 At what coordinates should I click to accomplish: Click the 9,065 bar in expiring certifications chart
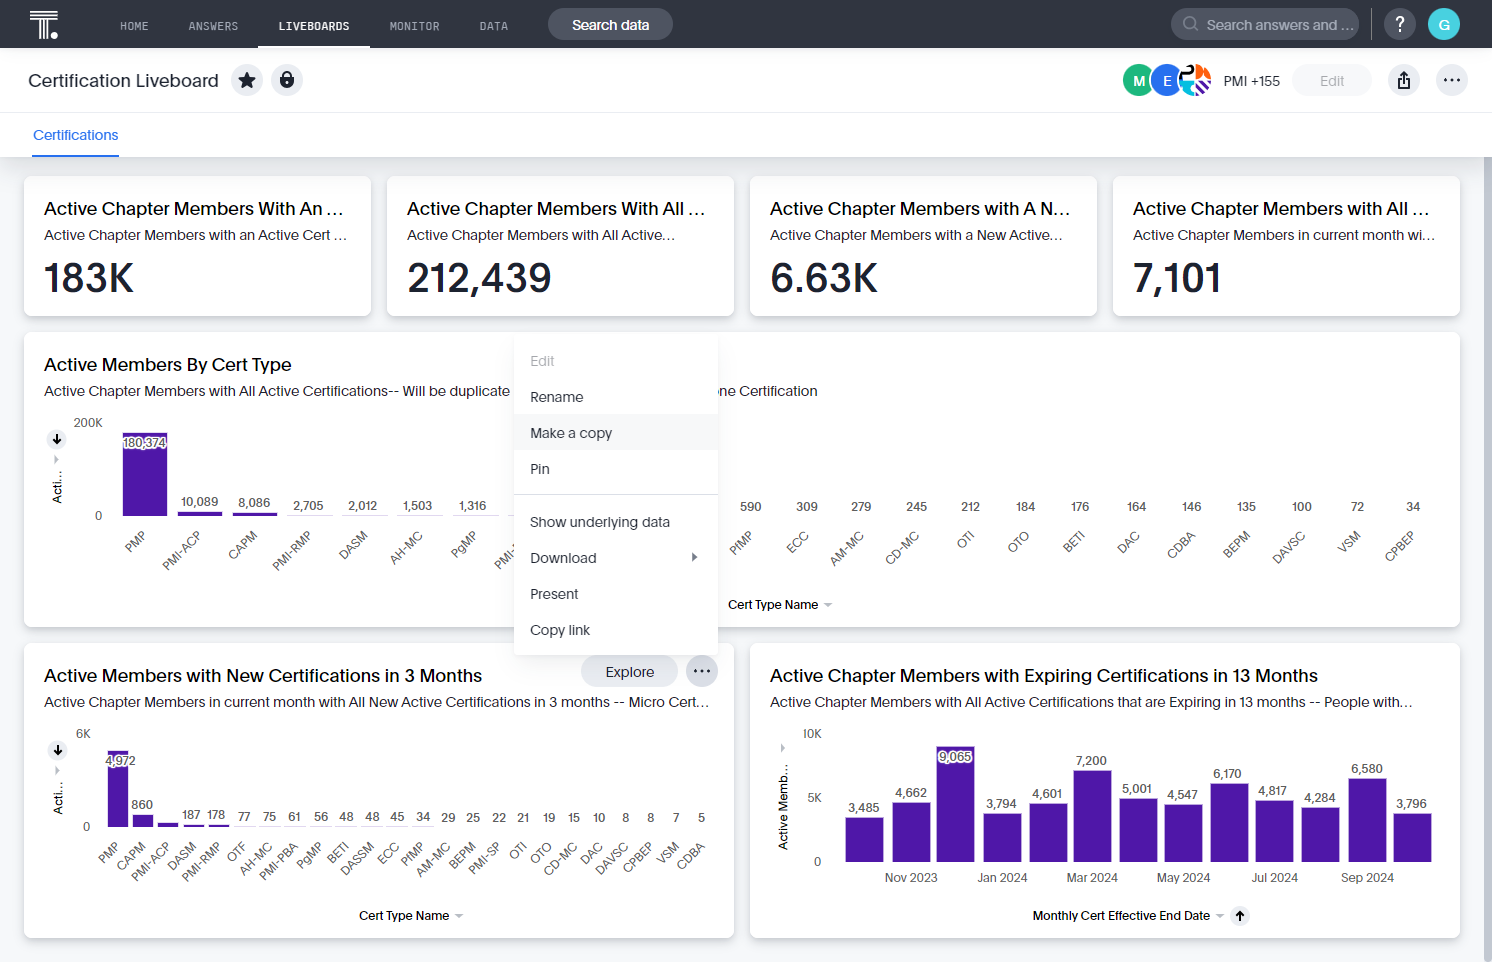(x=955, y=805)
